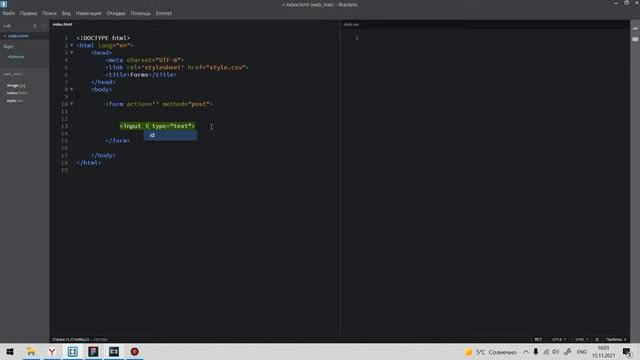Select index.html in the Left working set
Viewport: 640px width, 360px height.
[x=18, y=36]
